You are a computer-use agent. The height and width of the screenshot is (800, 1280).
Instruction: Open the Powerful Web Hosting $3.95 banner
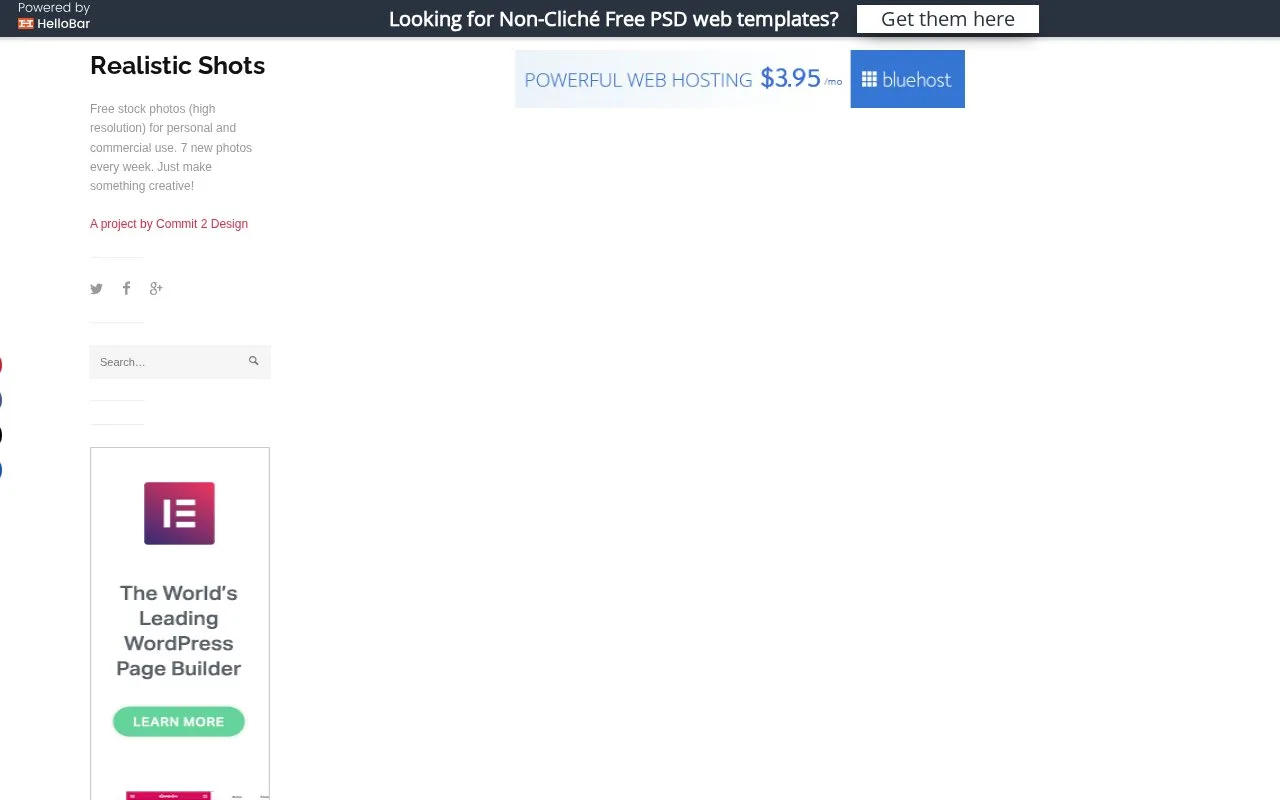click(x=740, y=79)
